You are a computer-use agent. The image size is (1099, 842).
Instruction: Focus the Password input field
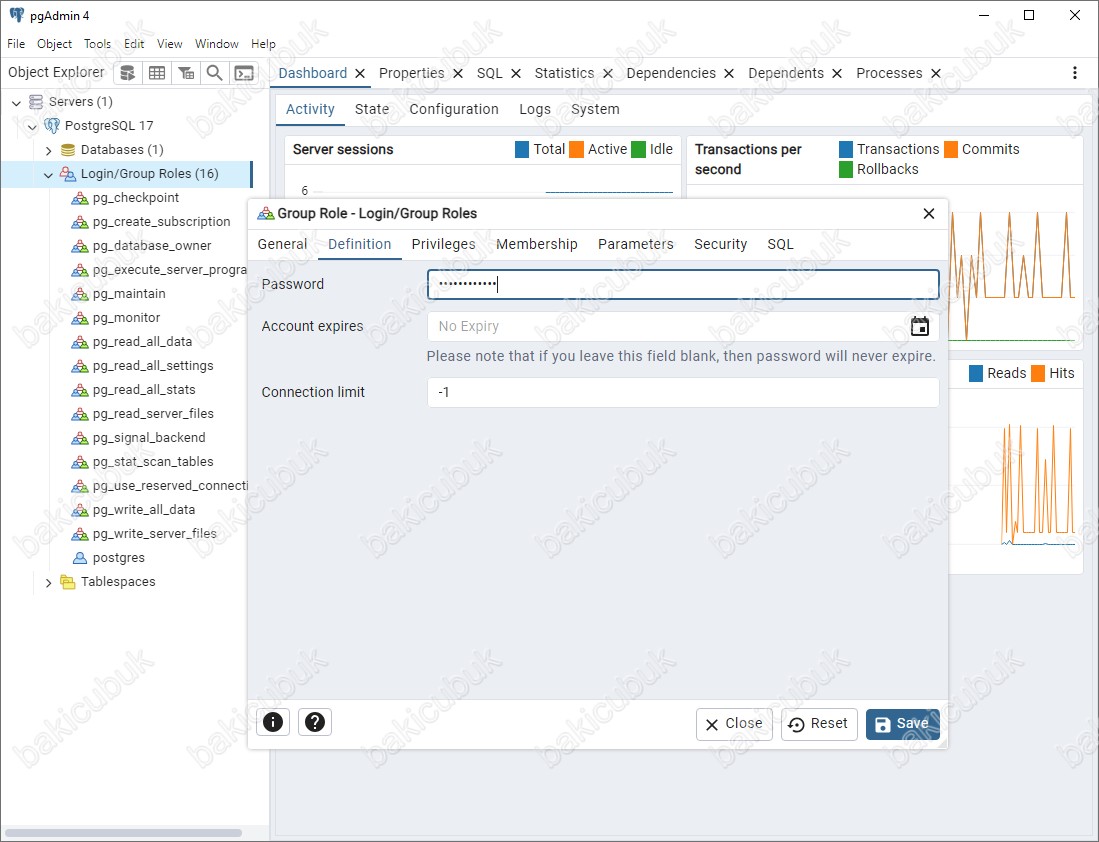pyautogui.click(x=683, y=285)
